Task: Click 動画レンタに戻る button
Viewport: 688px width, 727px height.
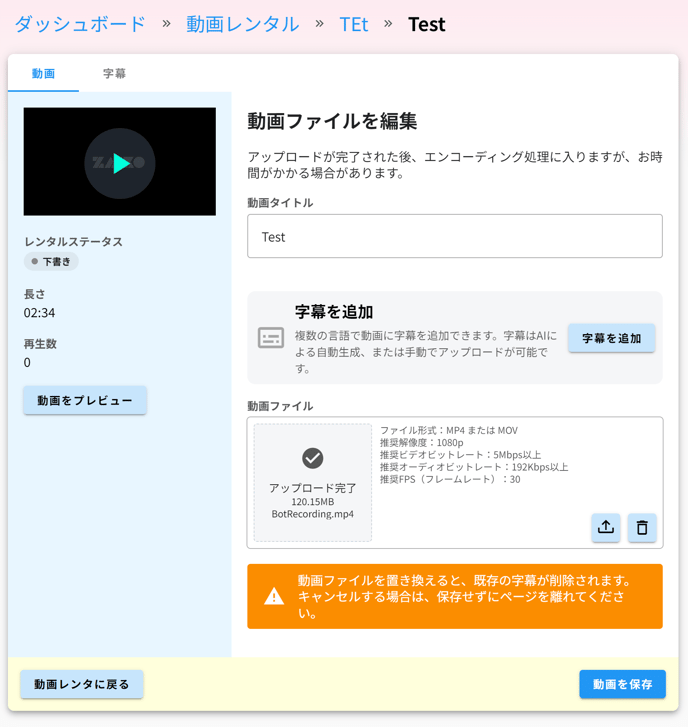Action: pyautogui.click(x=82, y=684)
